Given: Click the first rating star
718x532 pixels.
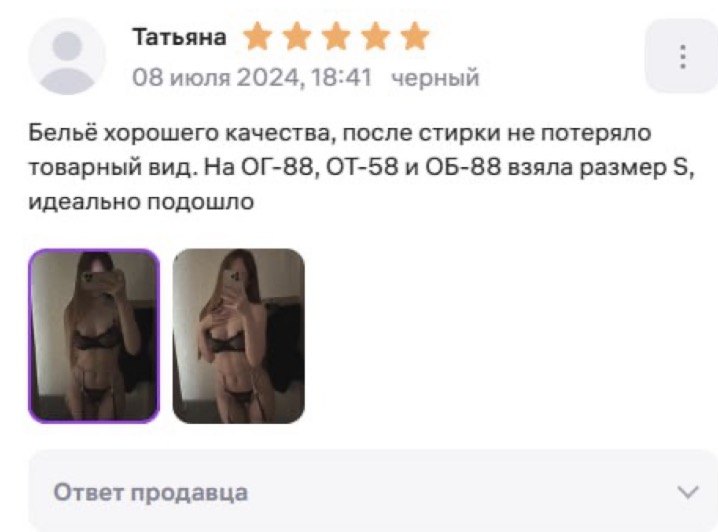Looking at the screenshot, I should (x=257, y=37).
